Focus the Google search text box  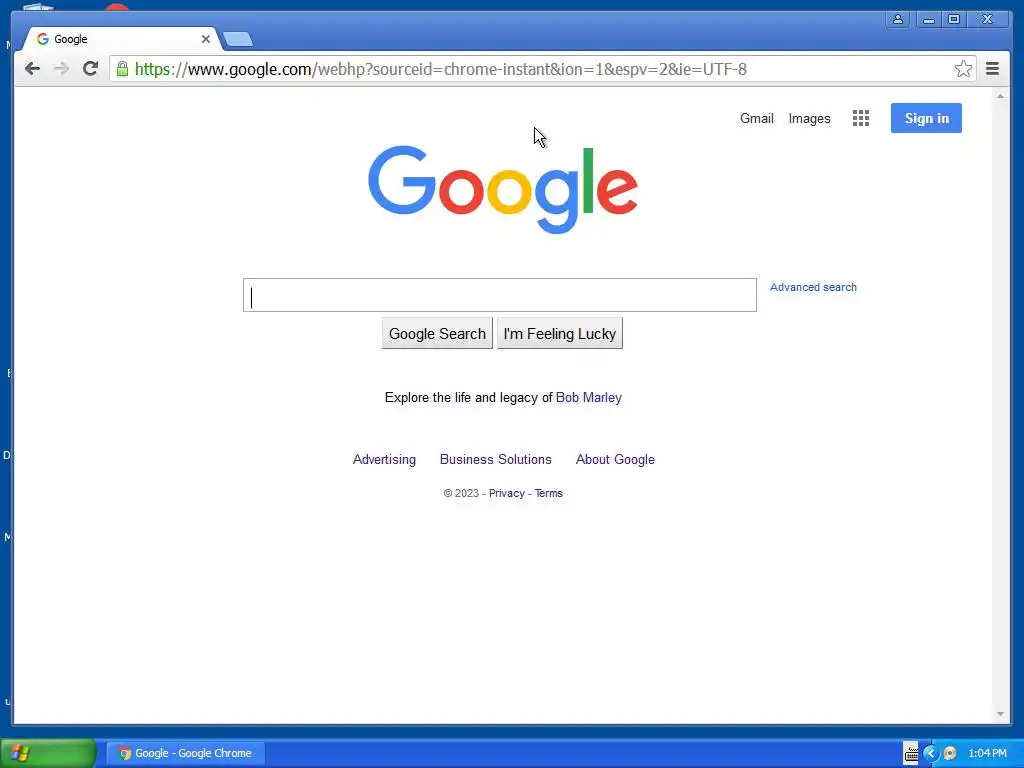point(500,295)
